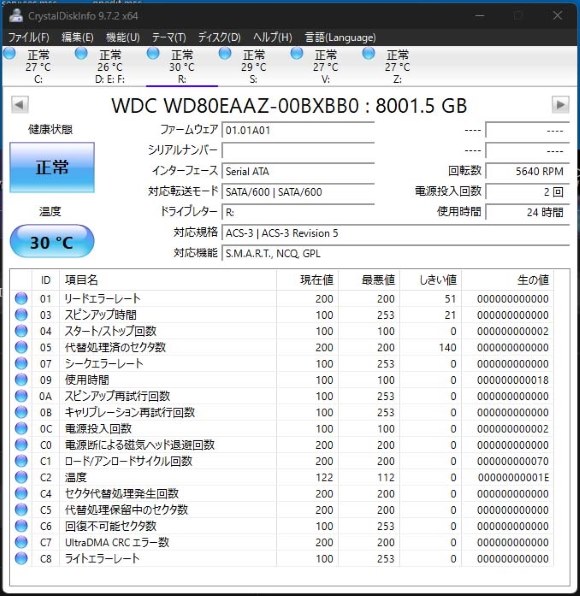
Task: Click the ACS-3 Revision 5 standard field
Action: coord(395,233)
